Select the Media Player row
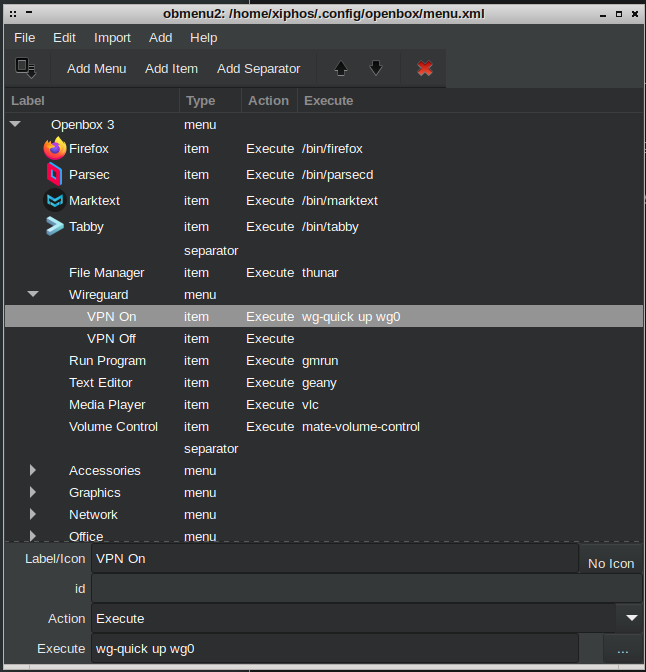646x672 pixels. [324, 404]
